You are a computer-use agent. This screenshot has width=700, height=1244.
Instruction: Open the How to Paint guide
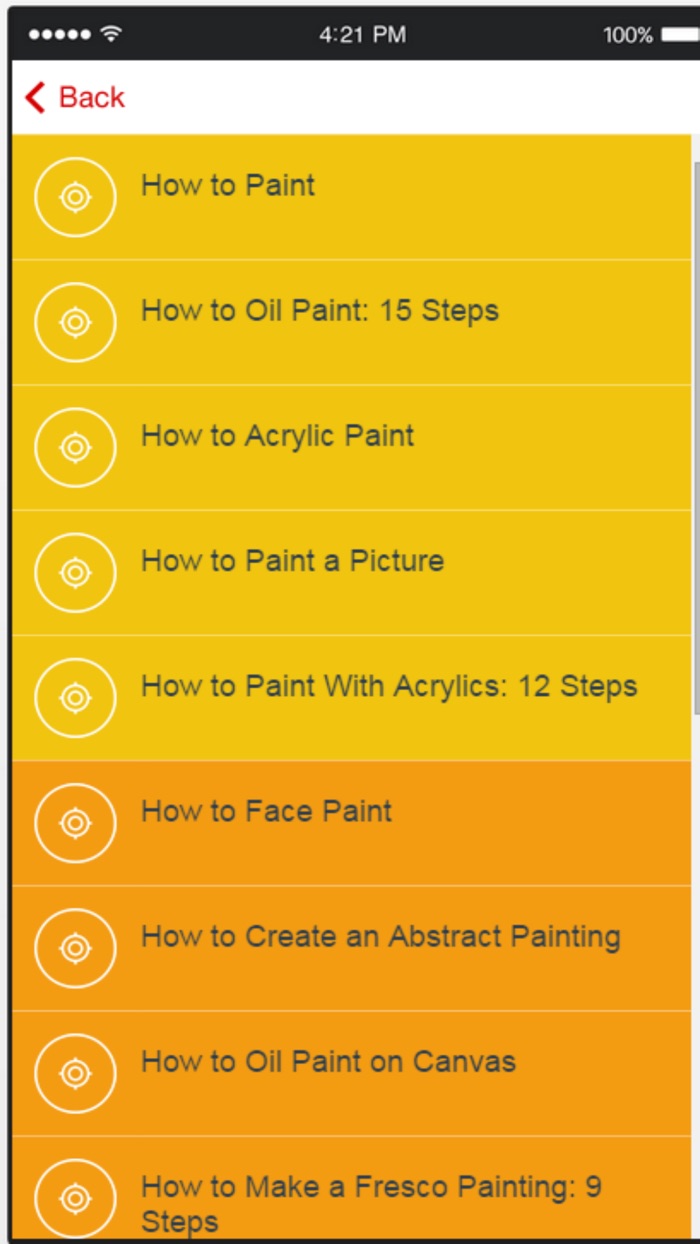point(228,185)
